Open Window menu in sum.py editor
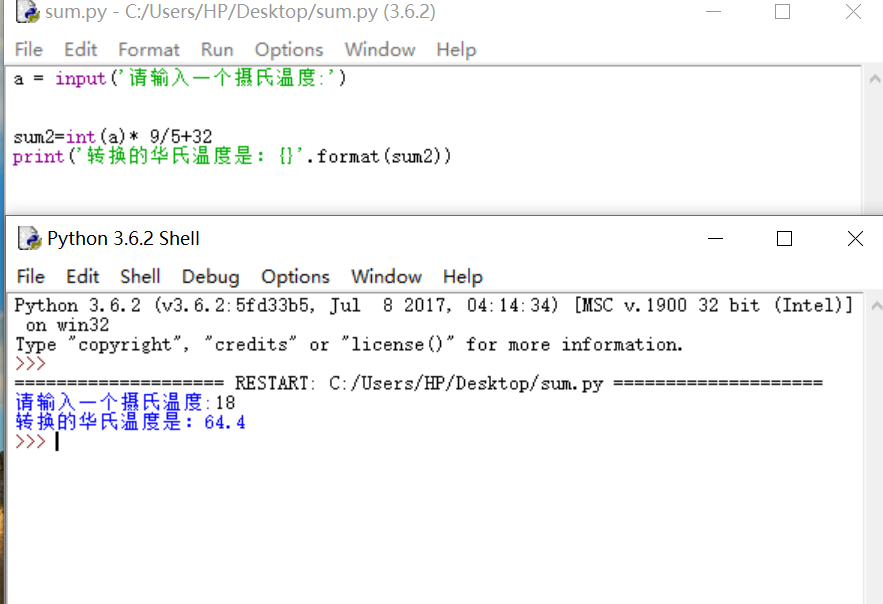The image size is (883, 604). click(x=380, y=50)
